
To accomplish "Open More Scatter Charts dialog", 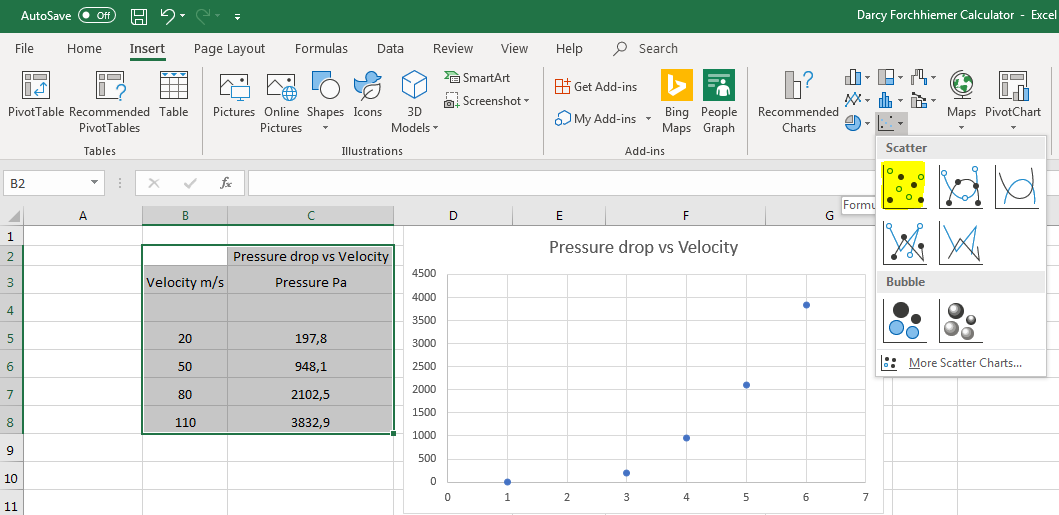I will tap(964, 363).
